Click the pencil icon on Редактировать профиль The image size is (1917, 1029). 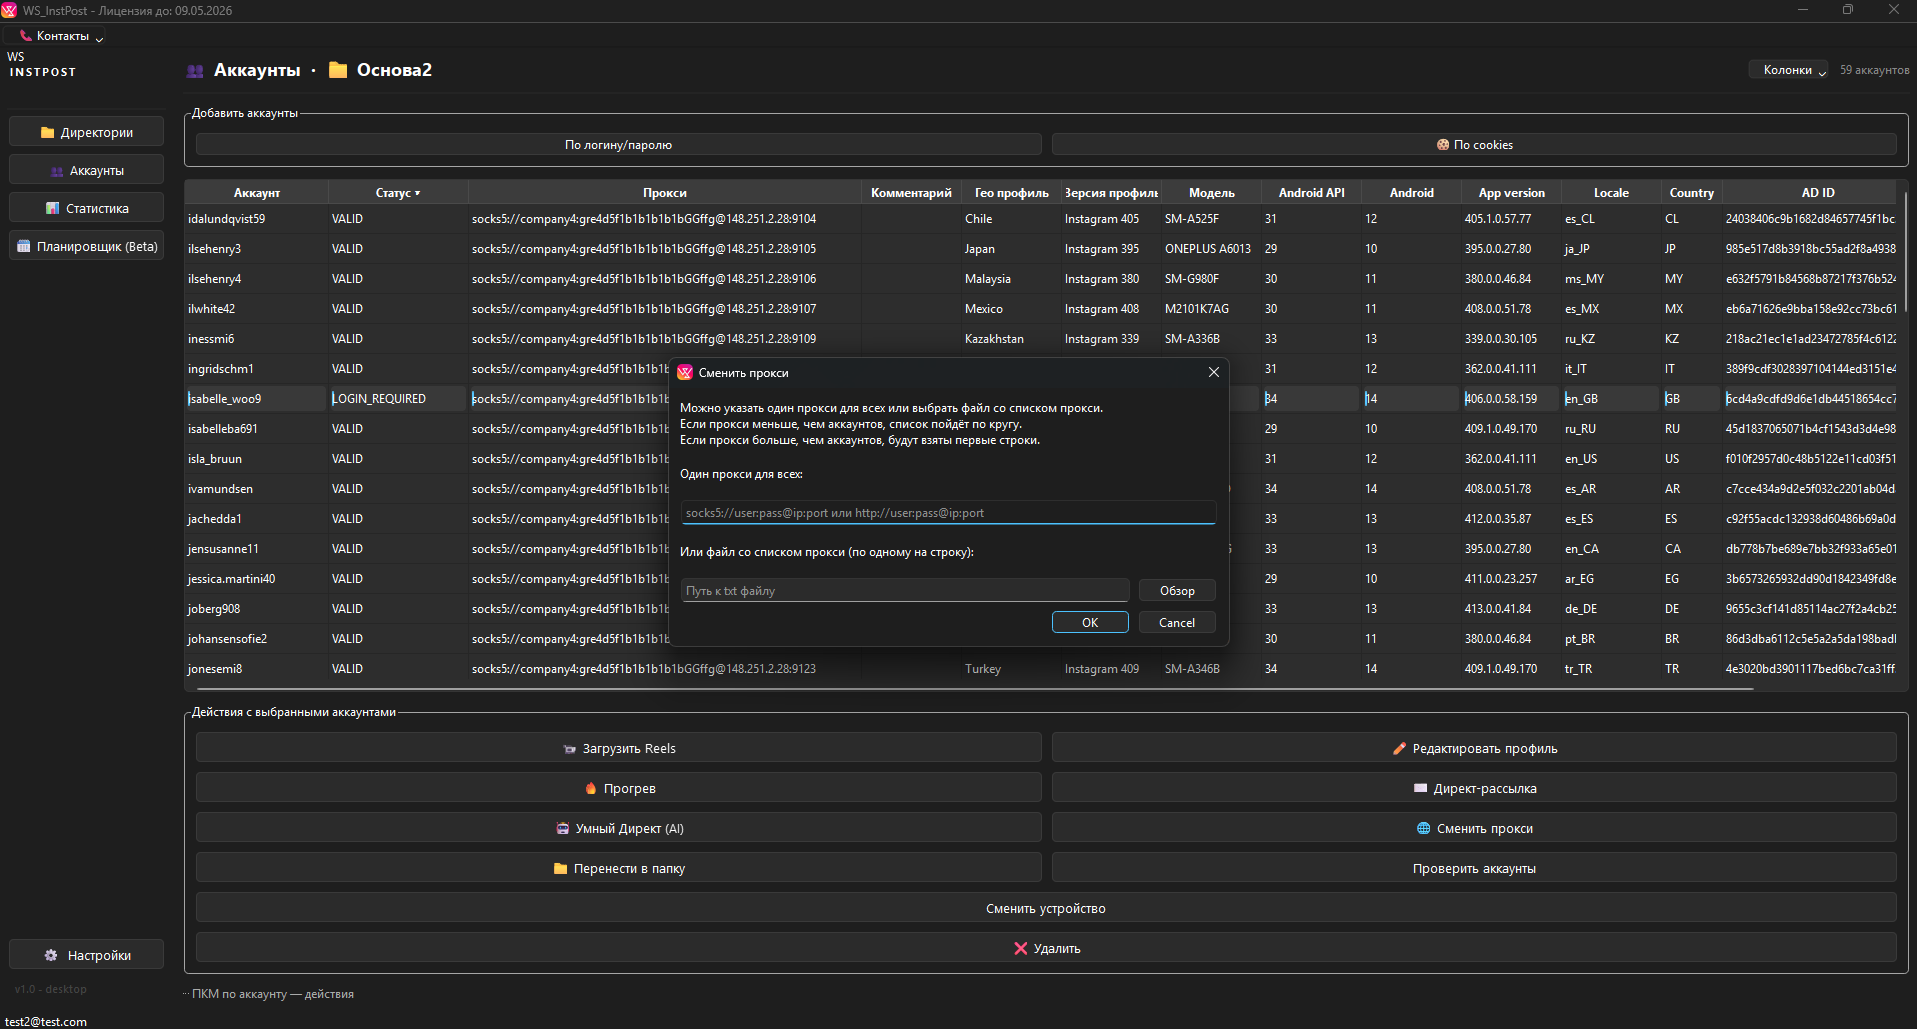coord(1399,748)
